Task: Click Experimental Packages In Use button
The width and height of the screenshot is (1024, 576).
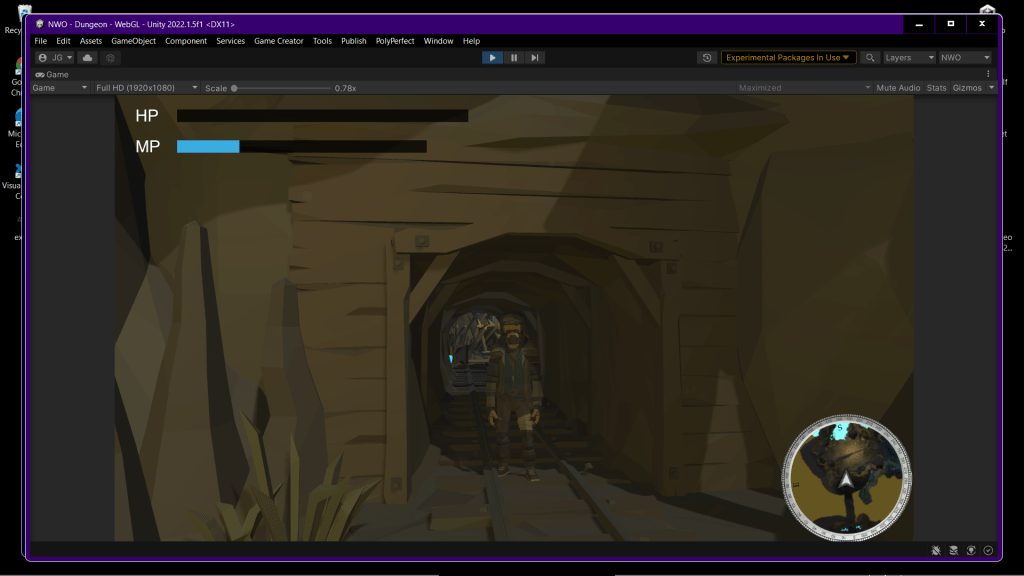Action: coord(788,58)
